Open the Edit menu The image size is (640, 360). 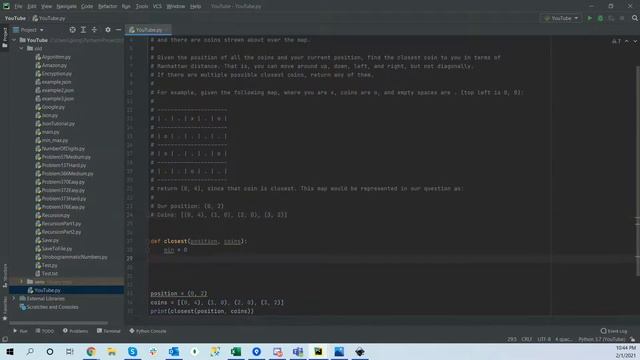[x=32, y=6]
